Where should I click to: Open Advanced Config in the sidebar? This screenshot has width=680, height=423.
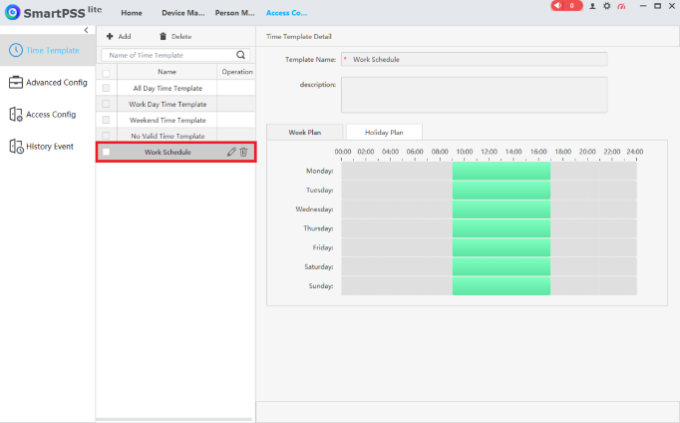[x=48, y=82]
